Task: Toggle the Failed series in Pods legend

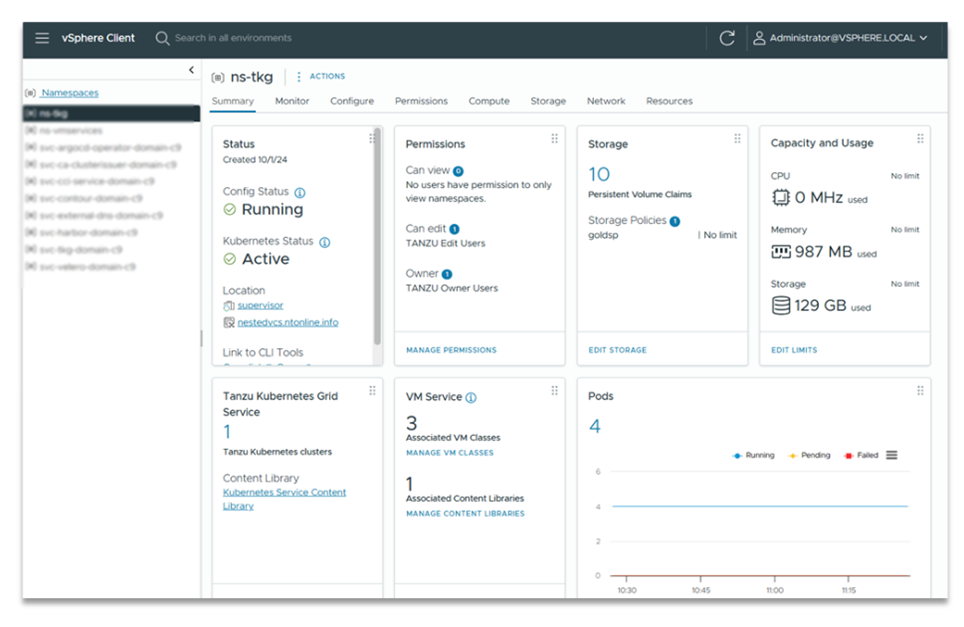Action: [x=861, y=455]
